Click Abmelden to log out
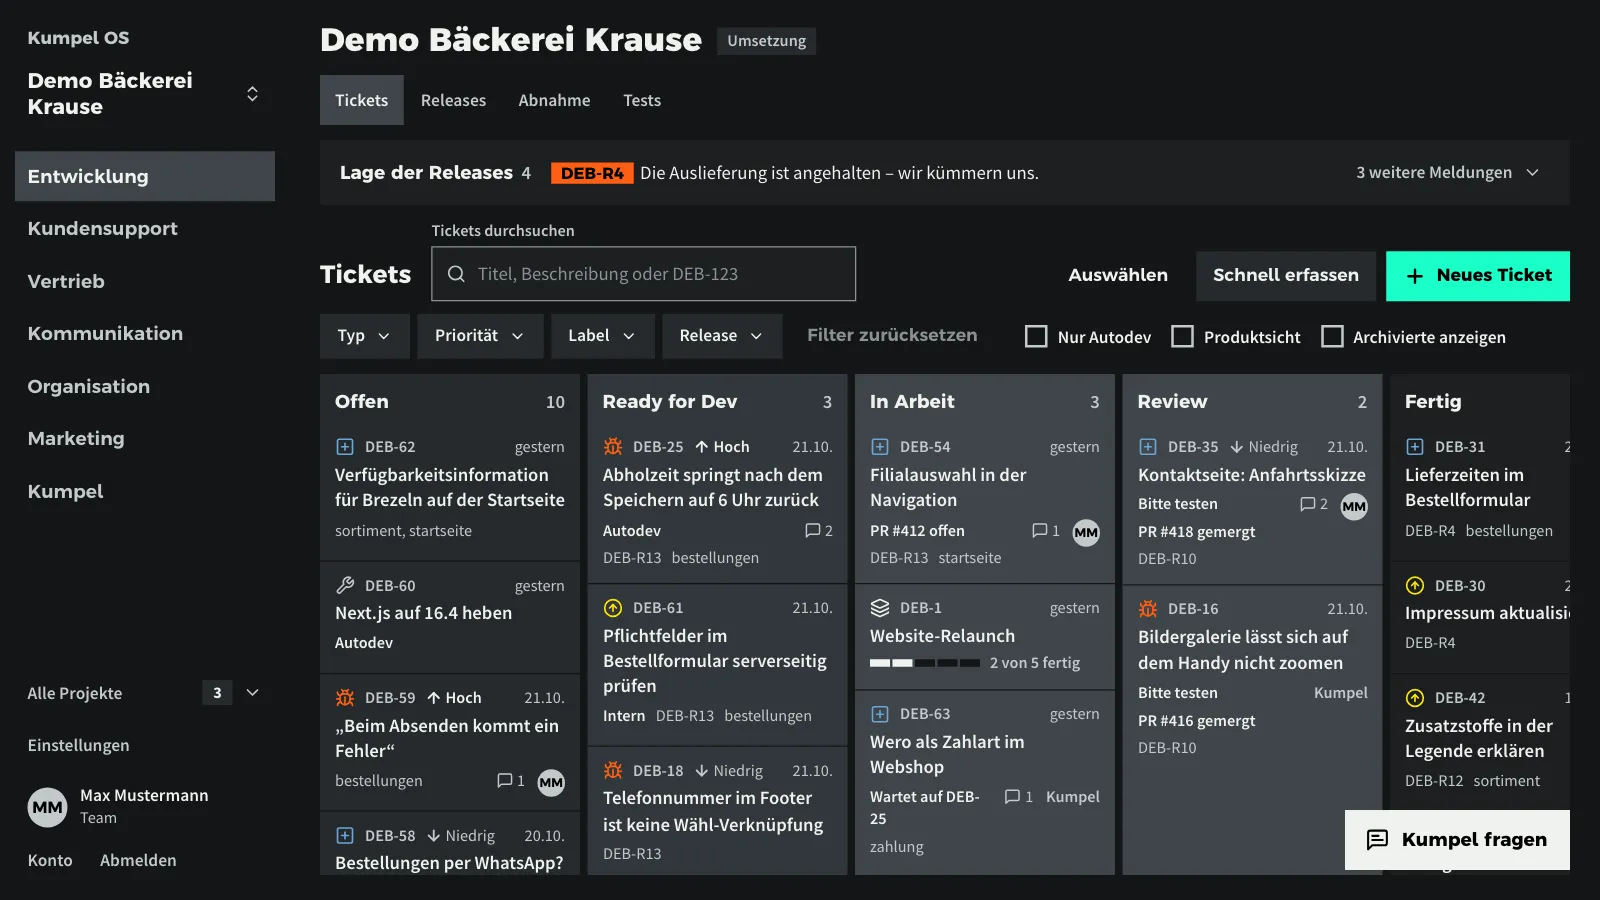This screenshot has height=900, width=1600. coord(138,860)
